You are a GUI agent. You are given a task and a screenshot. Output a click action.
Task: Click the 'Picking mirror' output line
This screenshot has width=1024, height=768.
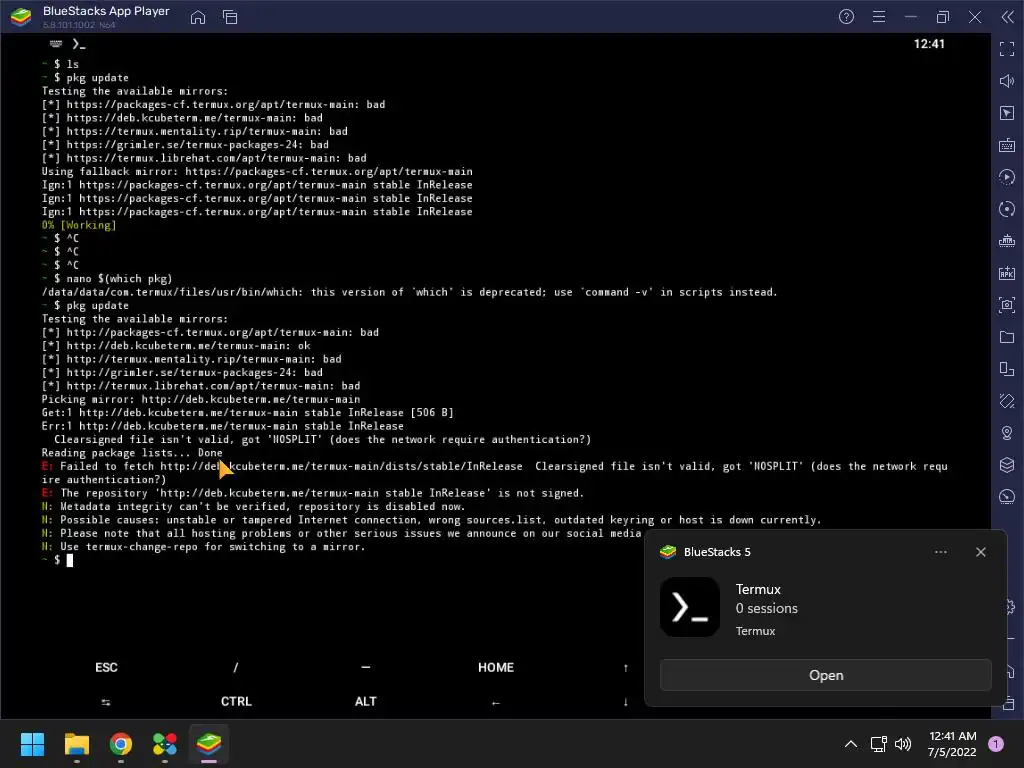tap(200, 399)
